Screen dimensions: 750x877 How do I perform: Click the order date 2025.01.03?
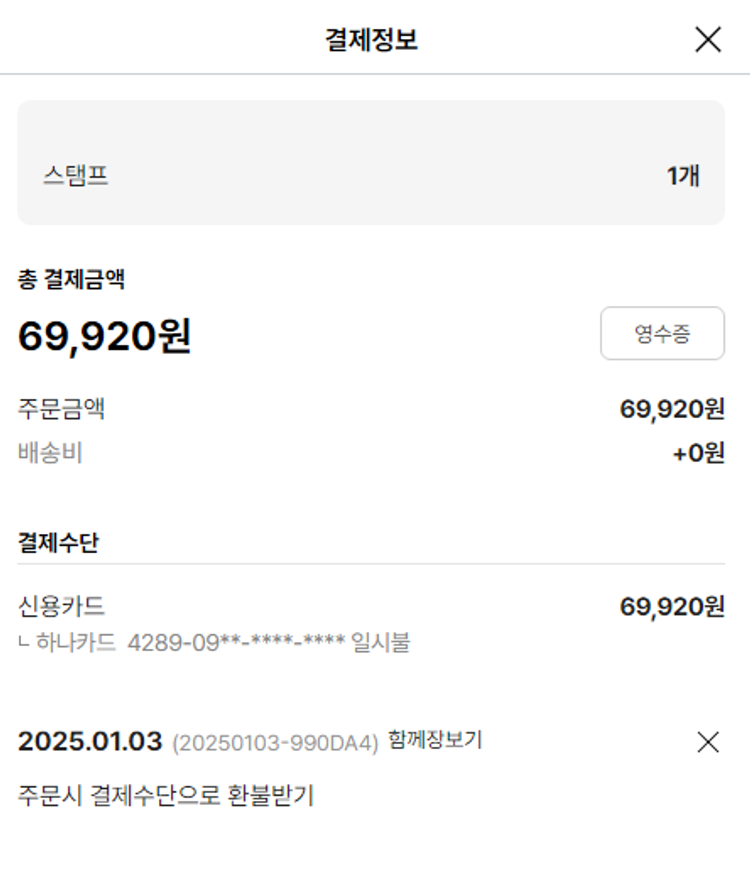point(90,742)
